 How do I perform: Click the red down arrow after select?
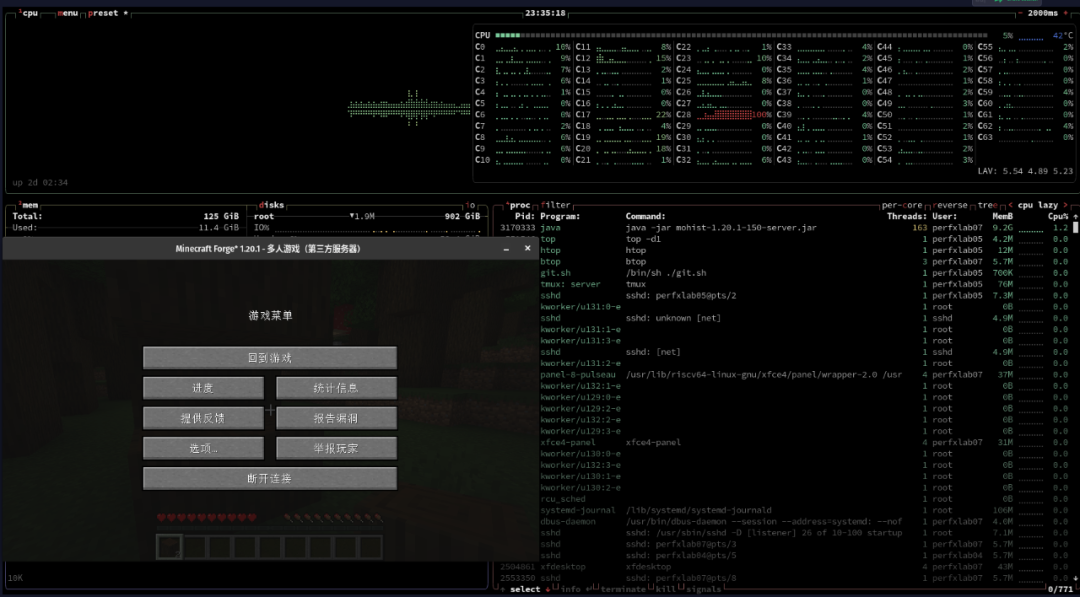(548, 589)
